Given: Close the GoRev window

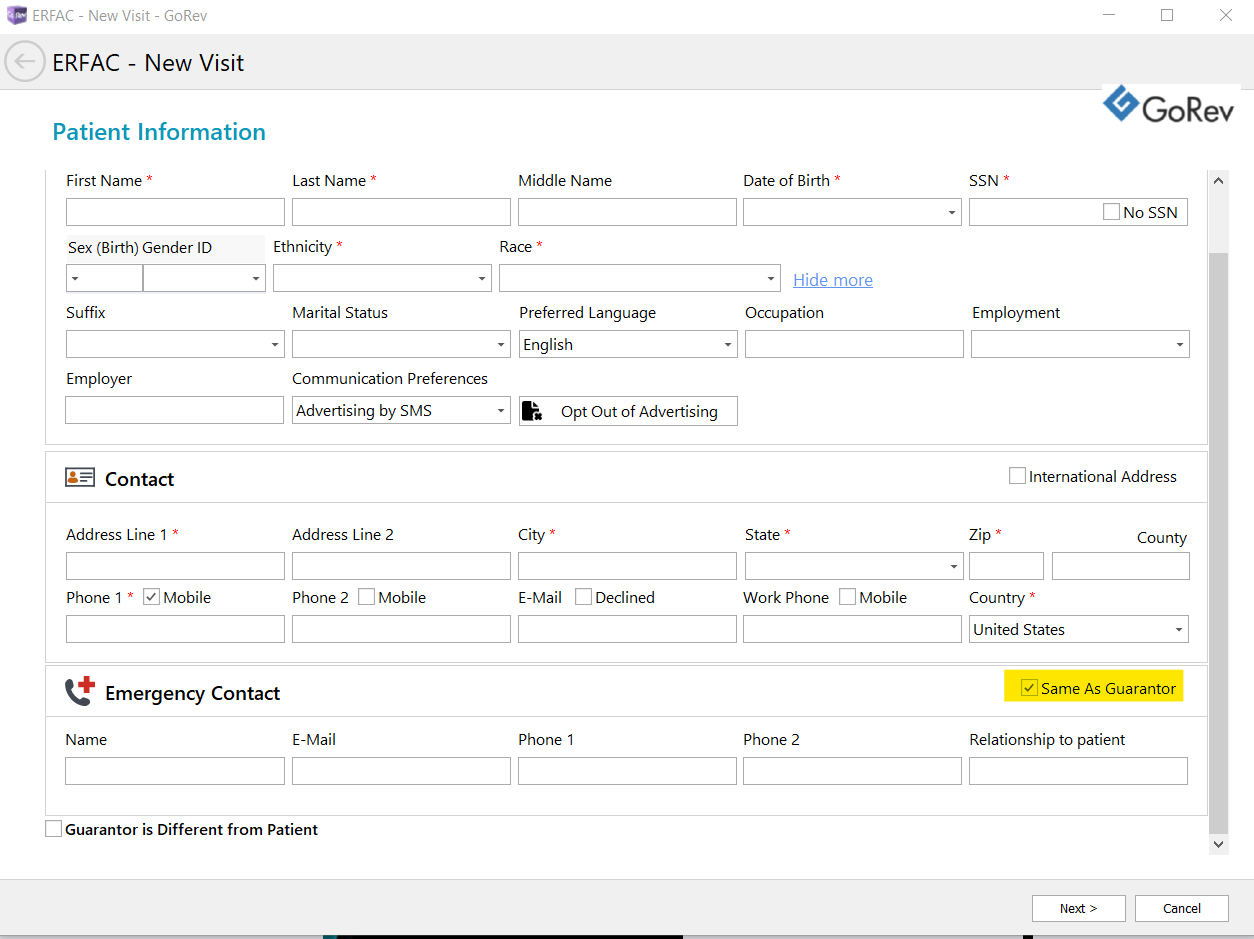Looking at the screenshot, I should (x=1225, y=15).
